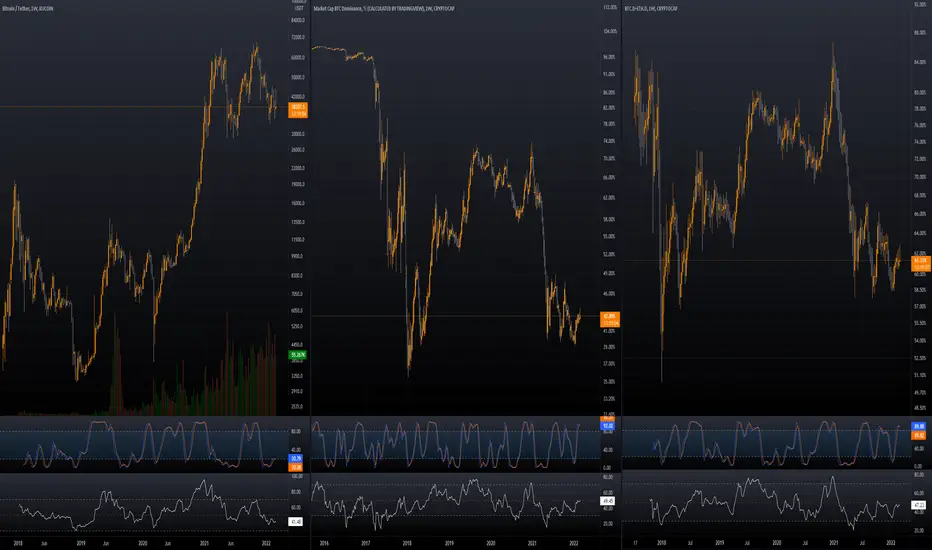932x550 pixels.
Task: Click 84.00% on BTC.D+ETH.D price axis
Action: coord(920,62)
